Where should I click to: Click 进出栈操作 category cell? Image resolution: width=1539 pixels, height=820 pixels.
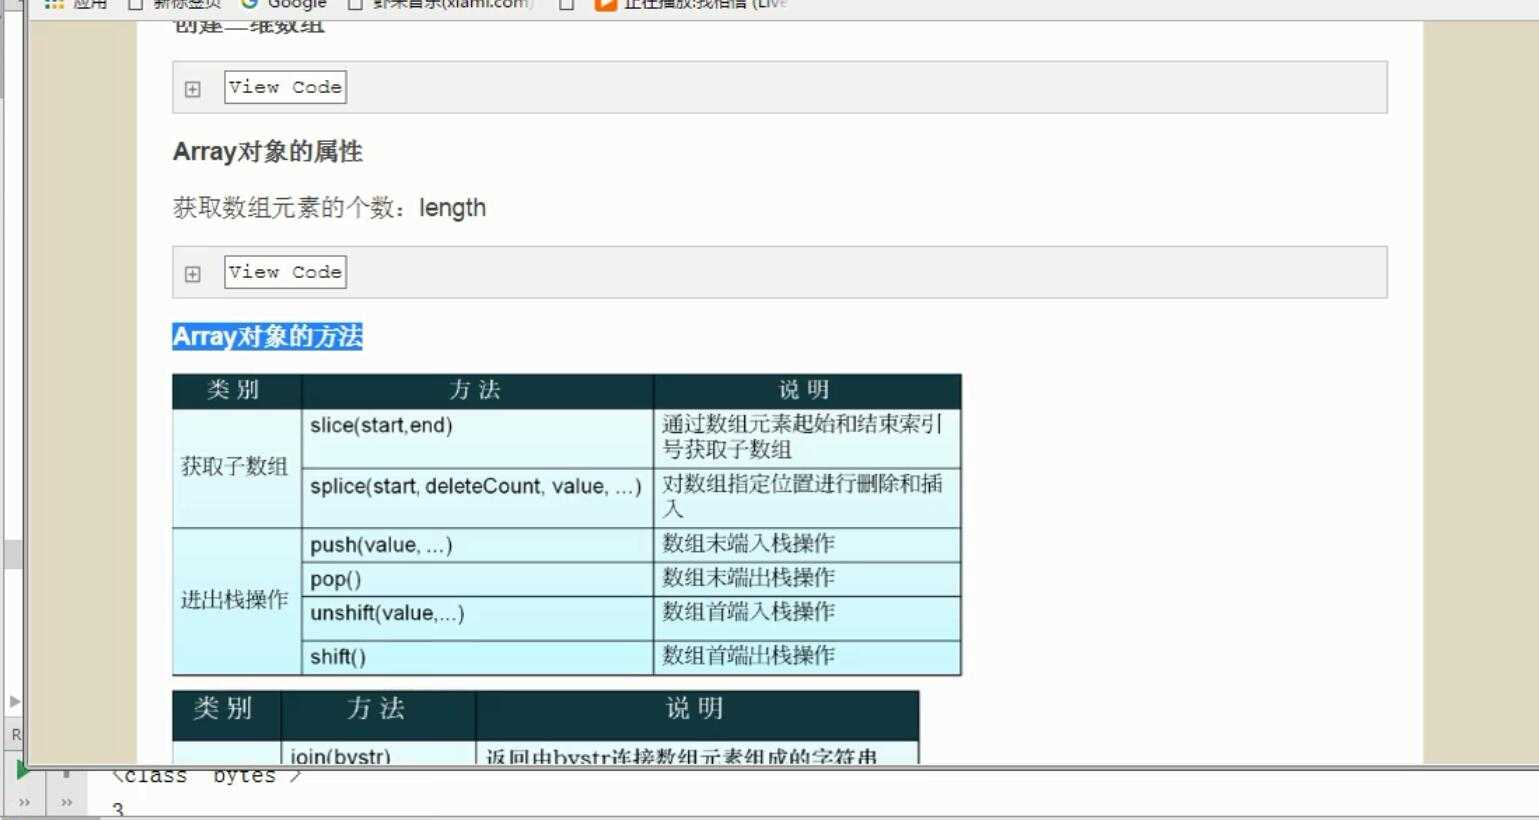tap(237, 601)
